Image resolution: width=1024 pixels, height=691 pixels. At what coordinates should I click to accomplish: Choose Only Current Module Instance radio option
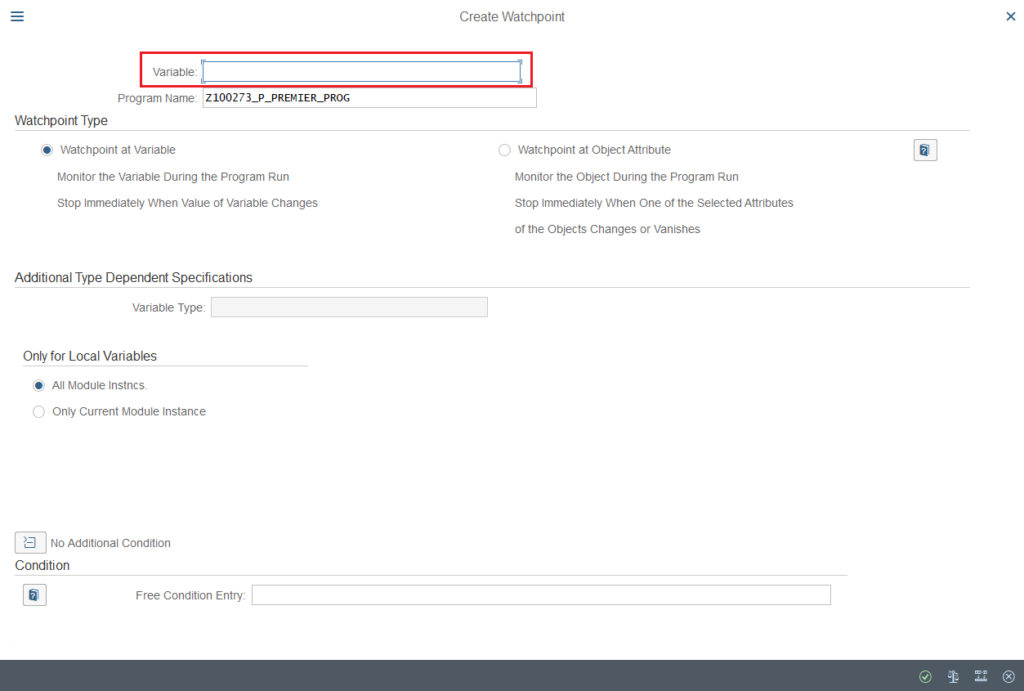(39, 411)
